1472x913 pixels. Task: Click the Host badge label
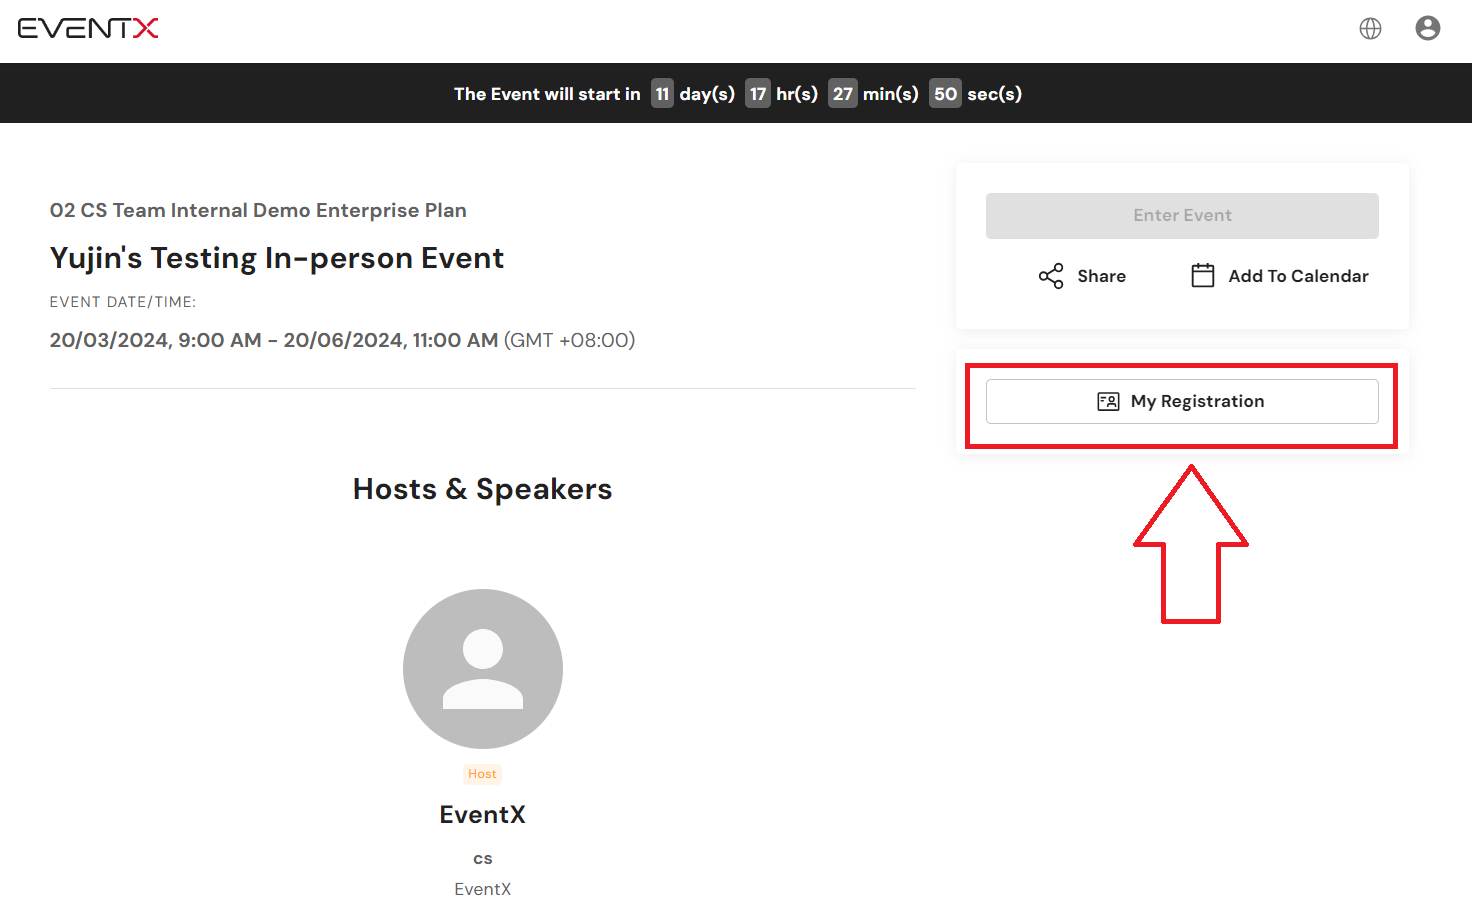pos(482,774)
